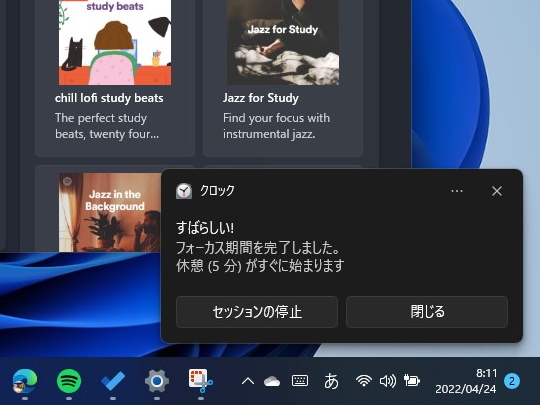This screenshot has height=405, width=540.
Task: Click the クロック notification title text
Action: pyautogui.click(x=217, y=190)
